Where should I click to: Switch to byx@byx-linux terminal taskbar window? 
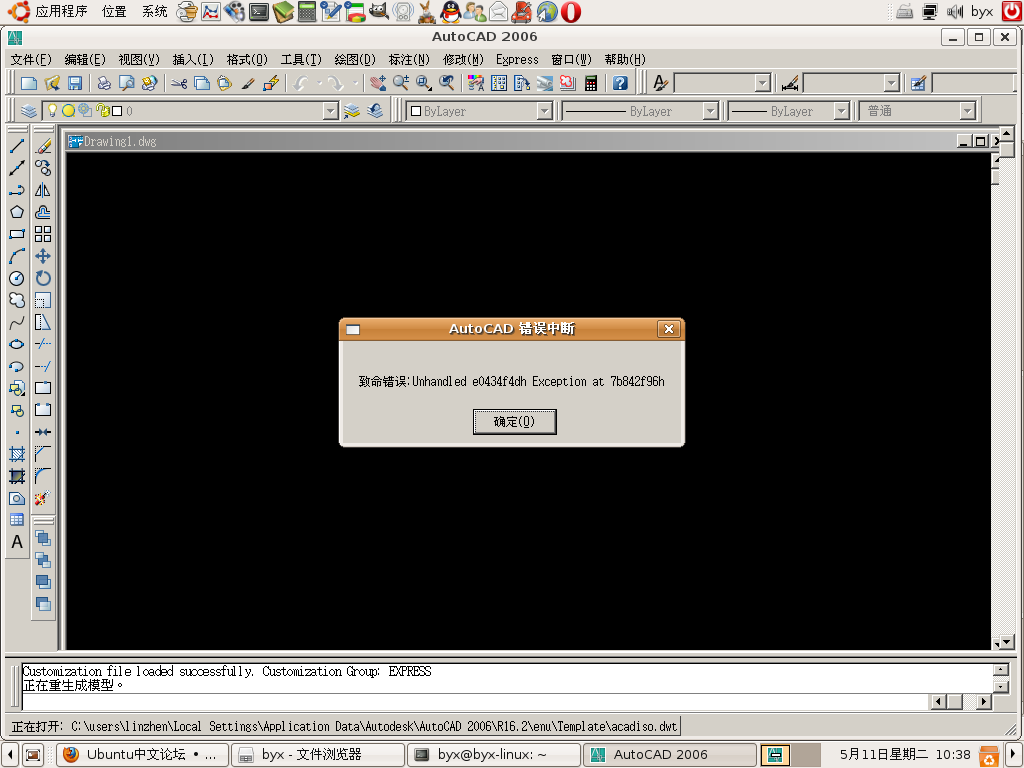tap(494, 755)
